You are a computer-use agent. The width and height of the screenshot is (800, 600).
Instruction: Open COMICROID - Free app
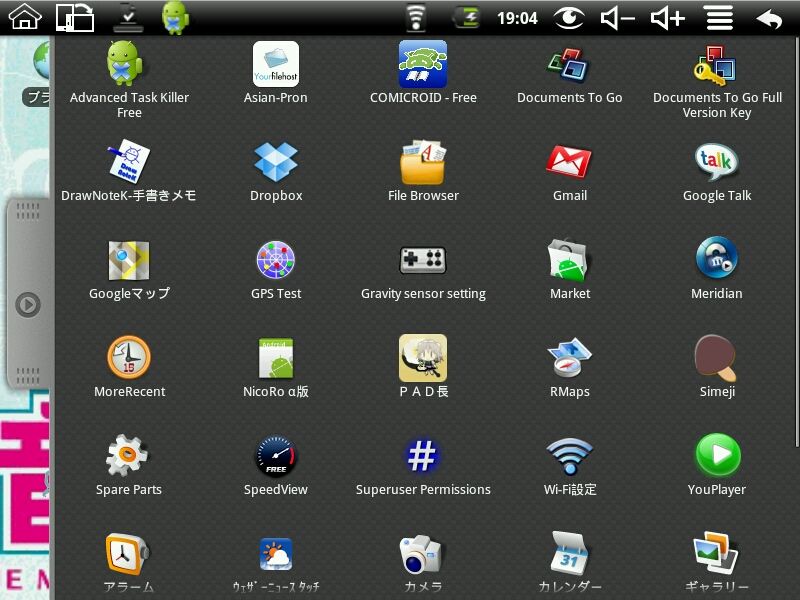(423, 72)
